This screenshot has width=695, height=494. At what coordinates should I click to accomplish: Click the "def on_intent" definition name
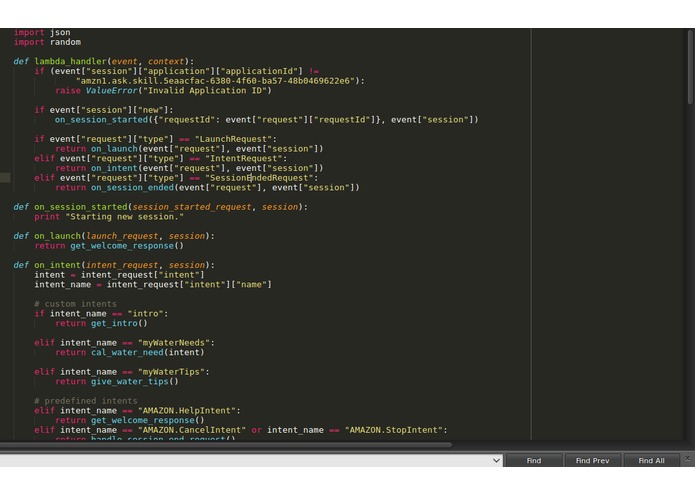point(58,265)
